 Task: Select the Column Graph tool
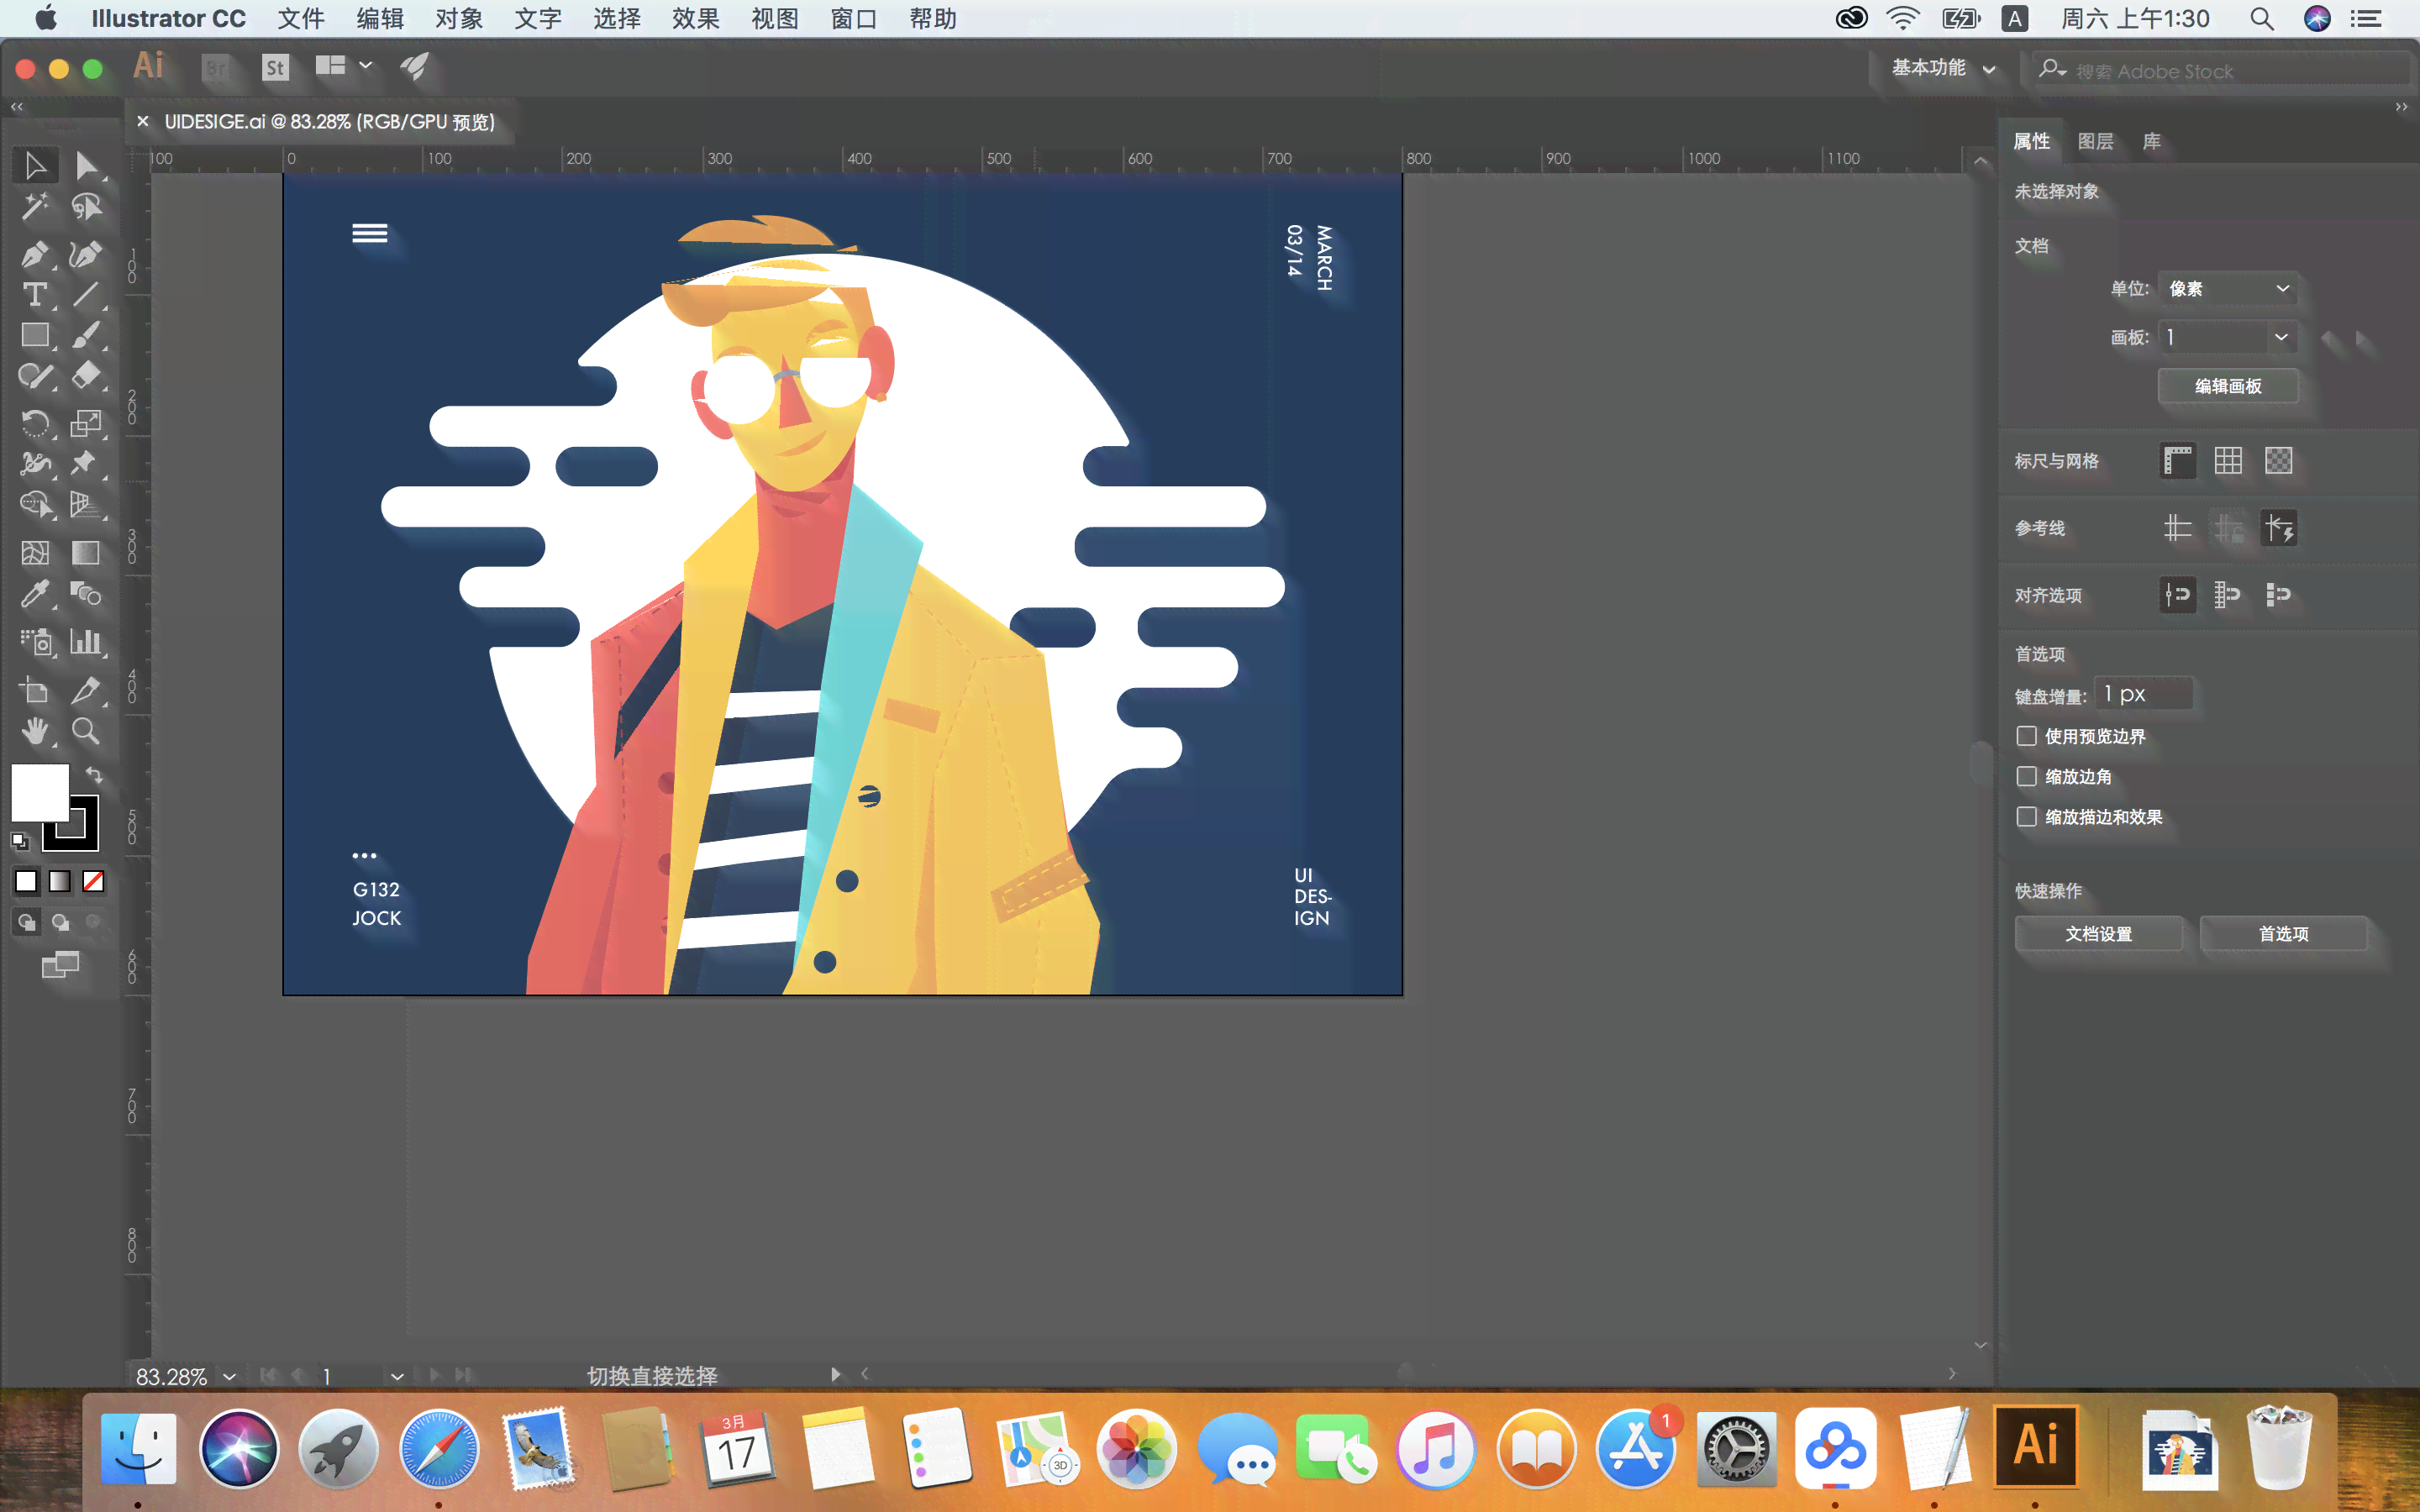[87, 641]
